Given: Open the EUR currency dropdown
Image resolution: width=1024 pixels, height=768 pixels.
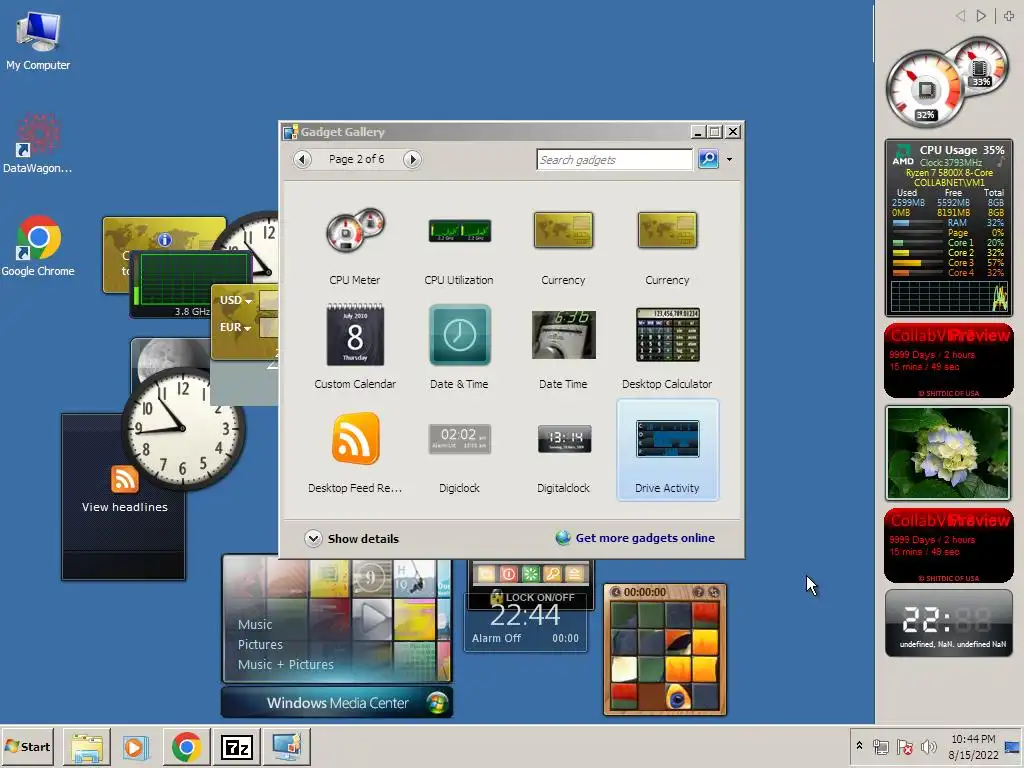Looking at the screenshot, I should 236,327.
